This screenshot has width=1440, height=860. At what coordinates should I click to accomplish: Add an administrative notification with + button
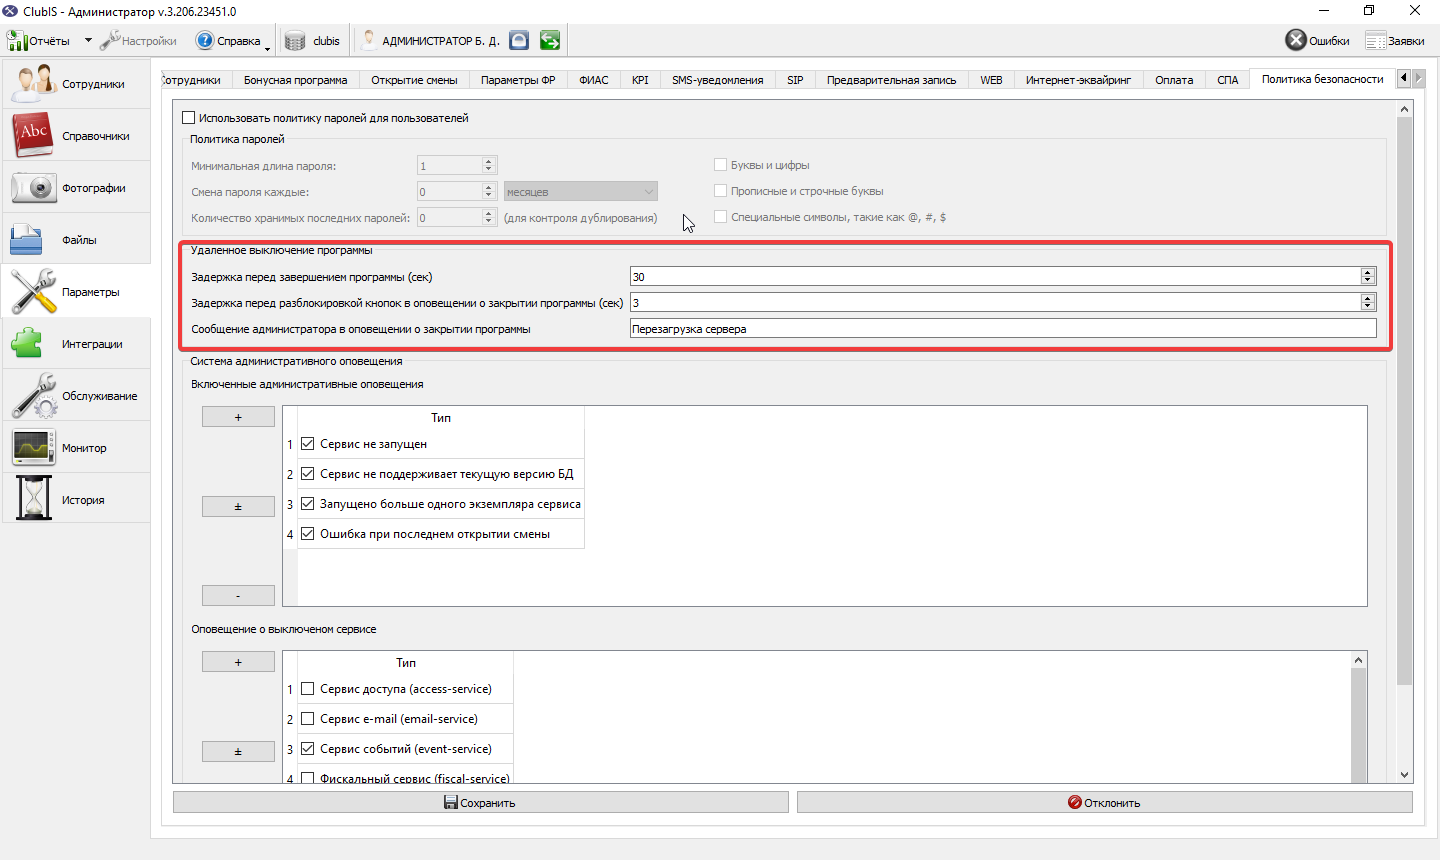point(238,417)
